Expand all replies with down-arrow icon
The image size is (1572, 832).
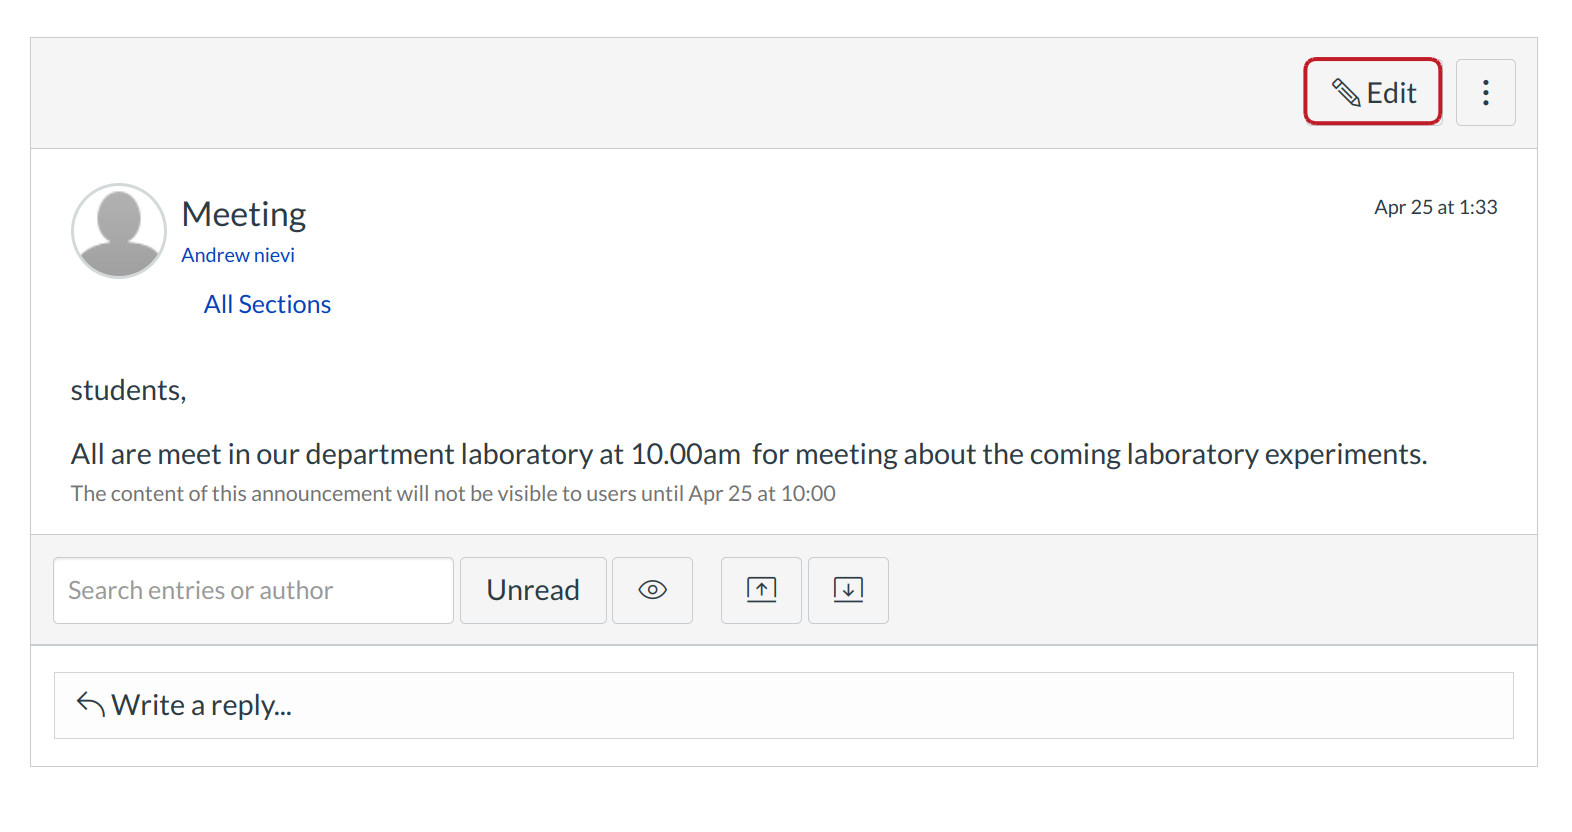pos(848,590)
